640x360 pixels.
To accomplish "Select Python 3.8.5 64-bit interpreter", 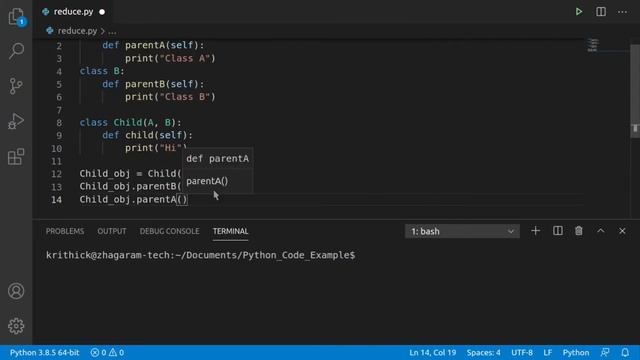I will [x=44, y=352].
